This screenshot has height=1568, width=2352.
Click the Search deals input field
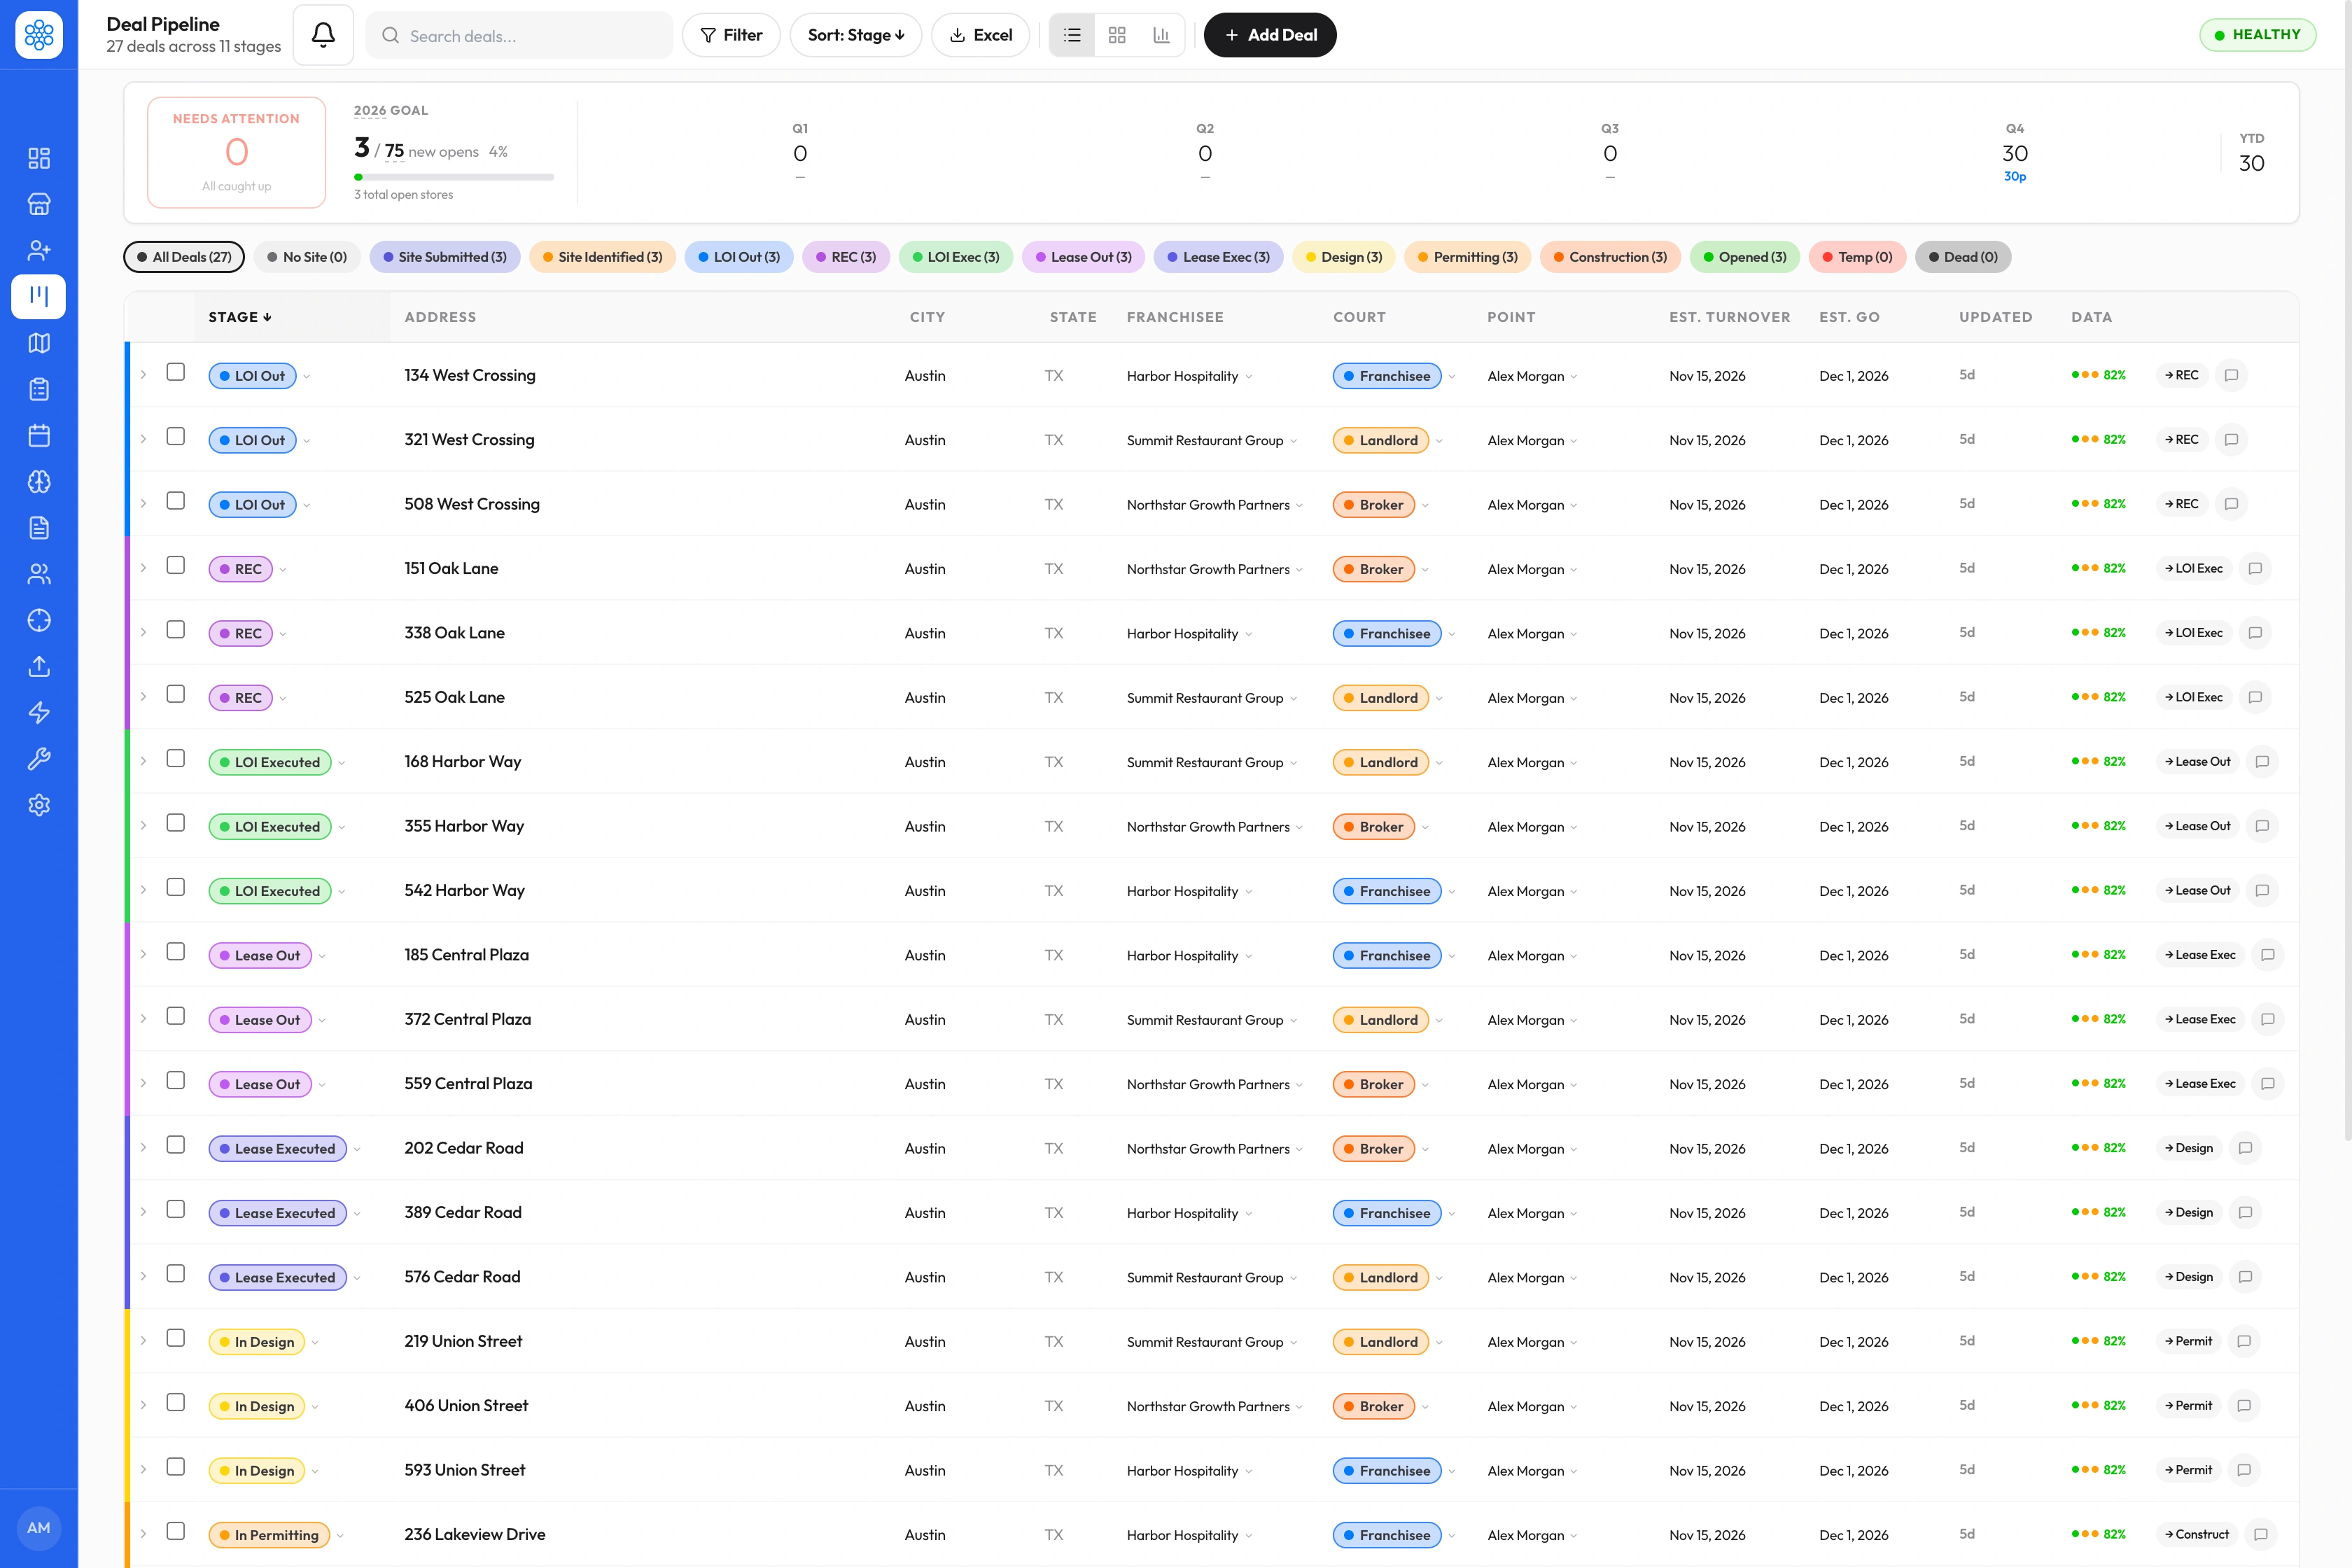coord(519,35)
